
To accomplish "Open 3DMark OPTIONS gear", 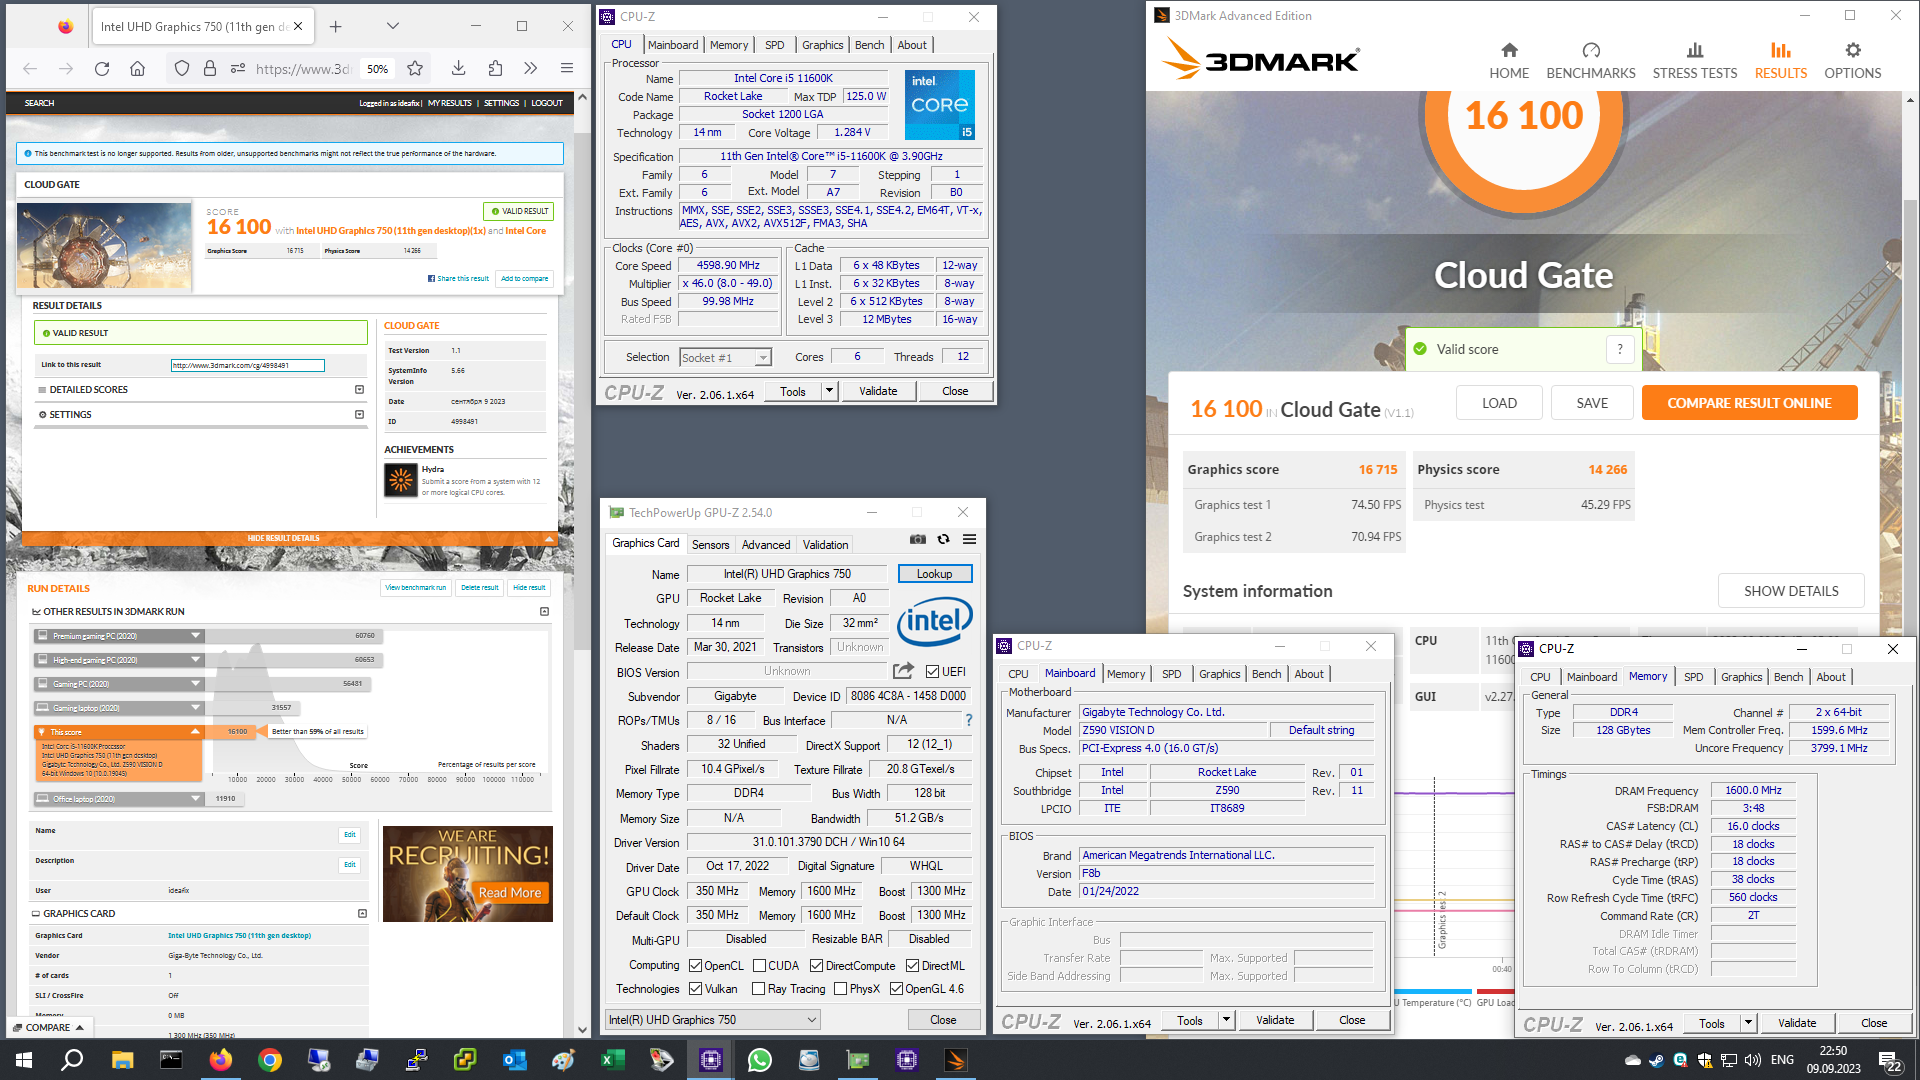I will [1852, 61].
